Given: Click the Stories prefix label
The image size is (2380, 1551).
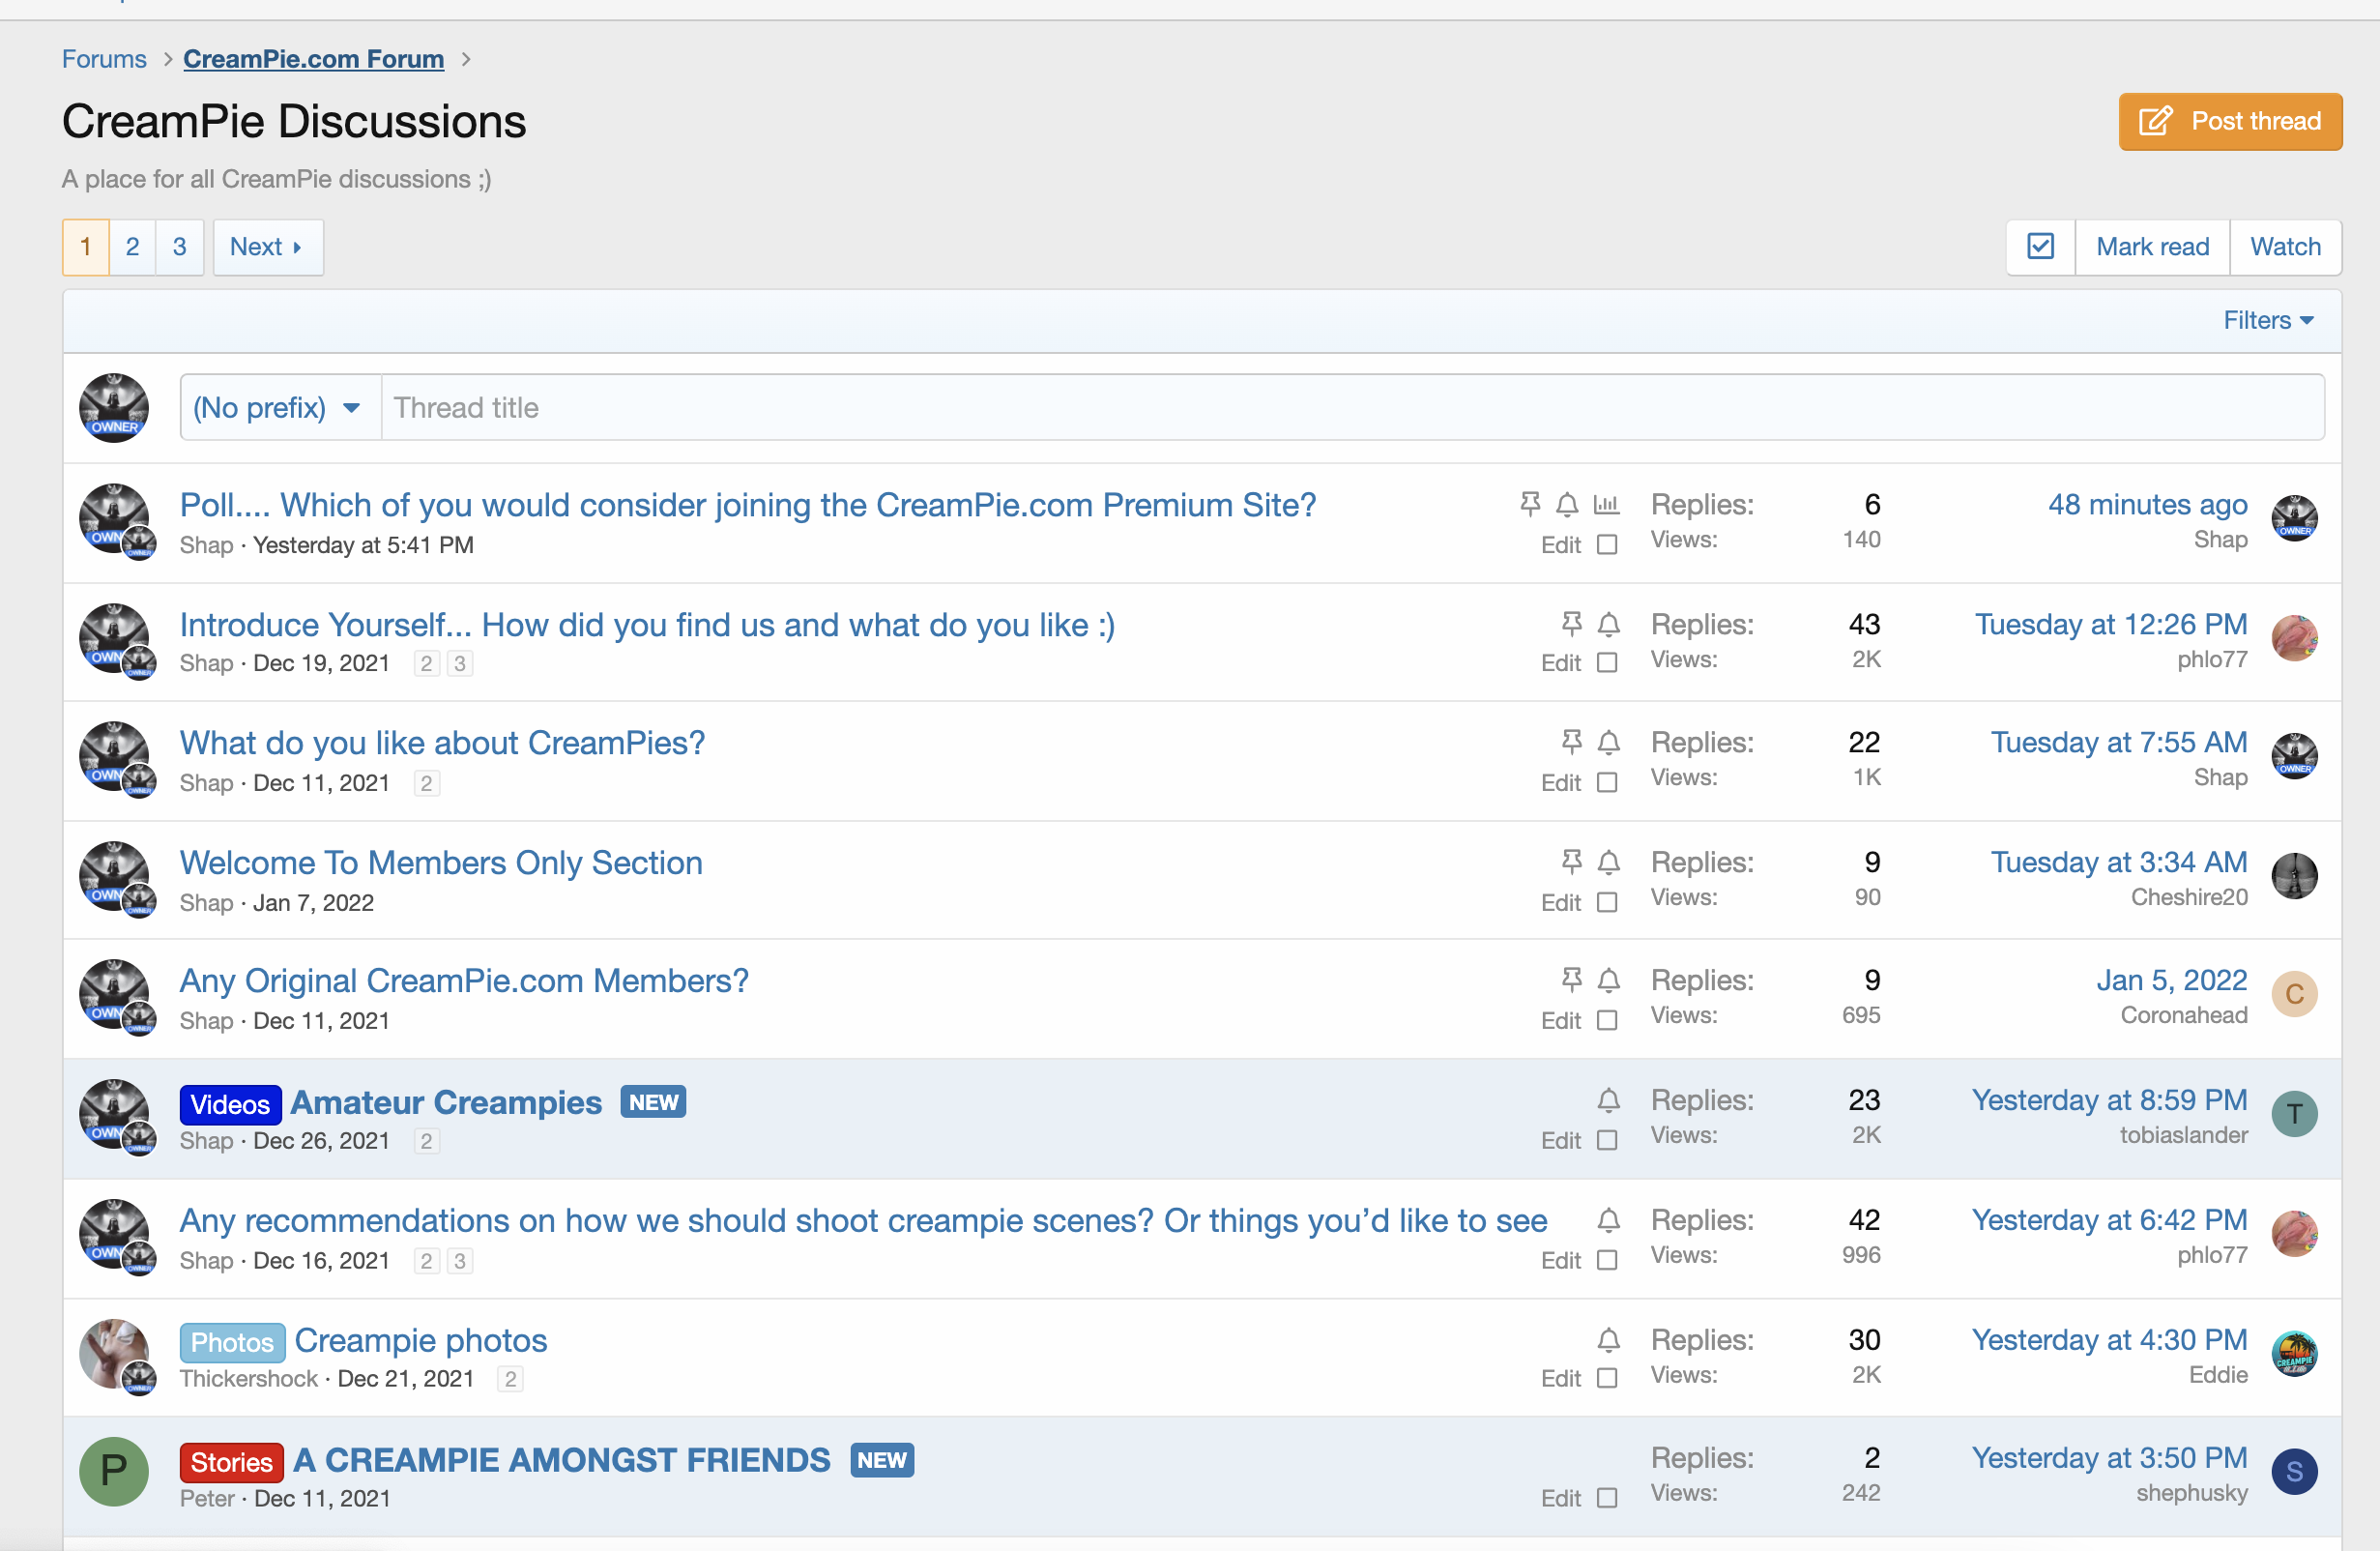Looking at the screenshot, I should pos(231,1462).
